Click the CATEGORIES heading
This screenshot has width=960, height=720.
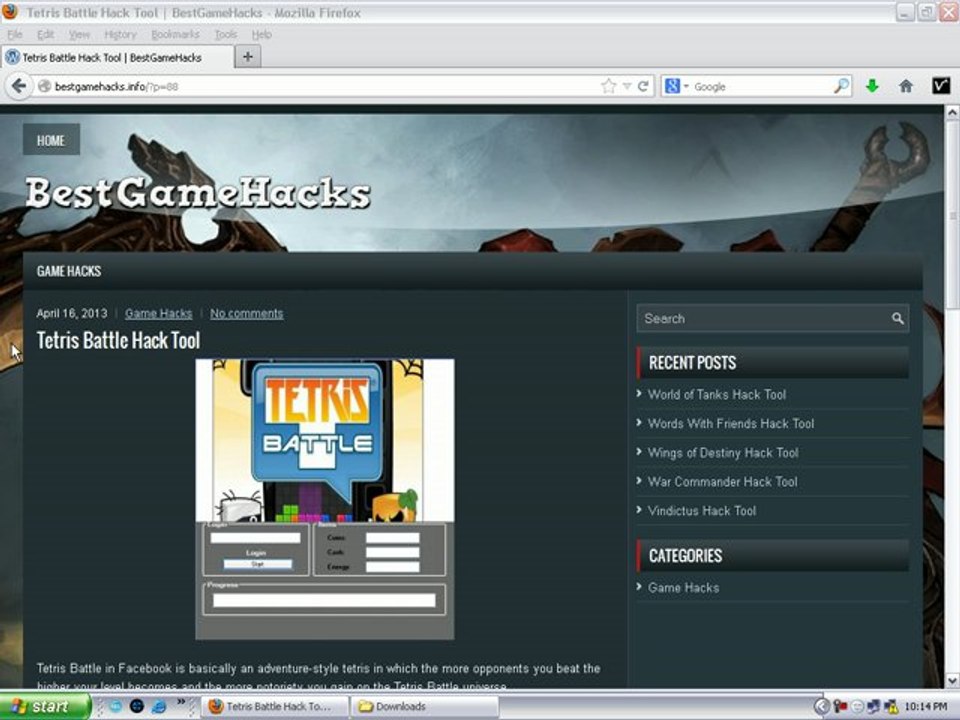click(685, 555)
